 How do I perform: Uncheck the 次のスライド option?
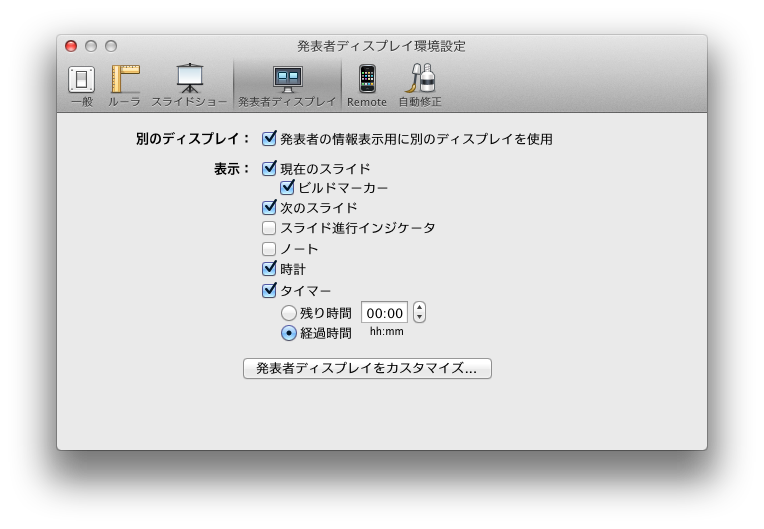point(269,208)
